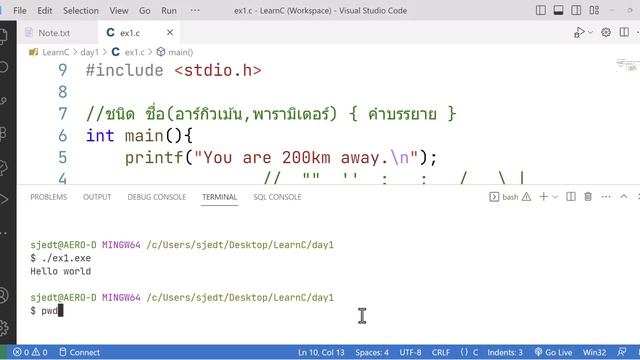Open the Run menu
Screen dimensions: 640x360
click(169, 11)
